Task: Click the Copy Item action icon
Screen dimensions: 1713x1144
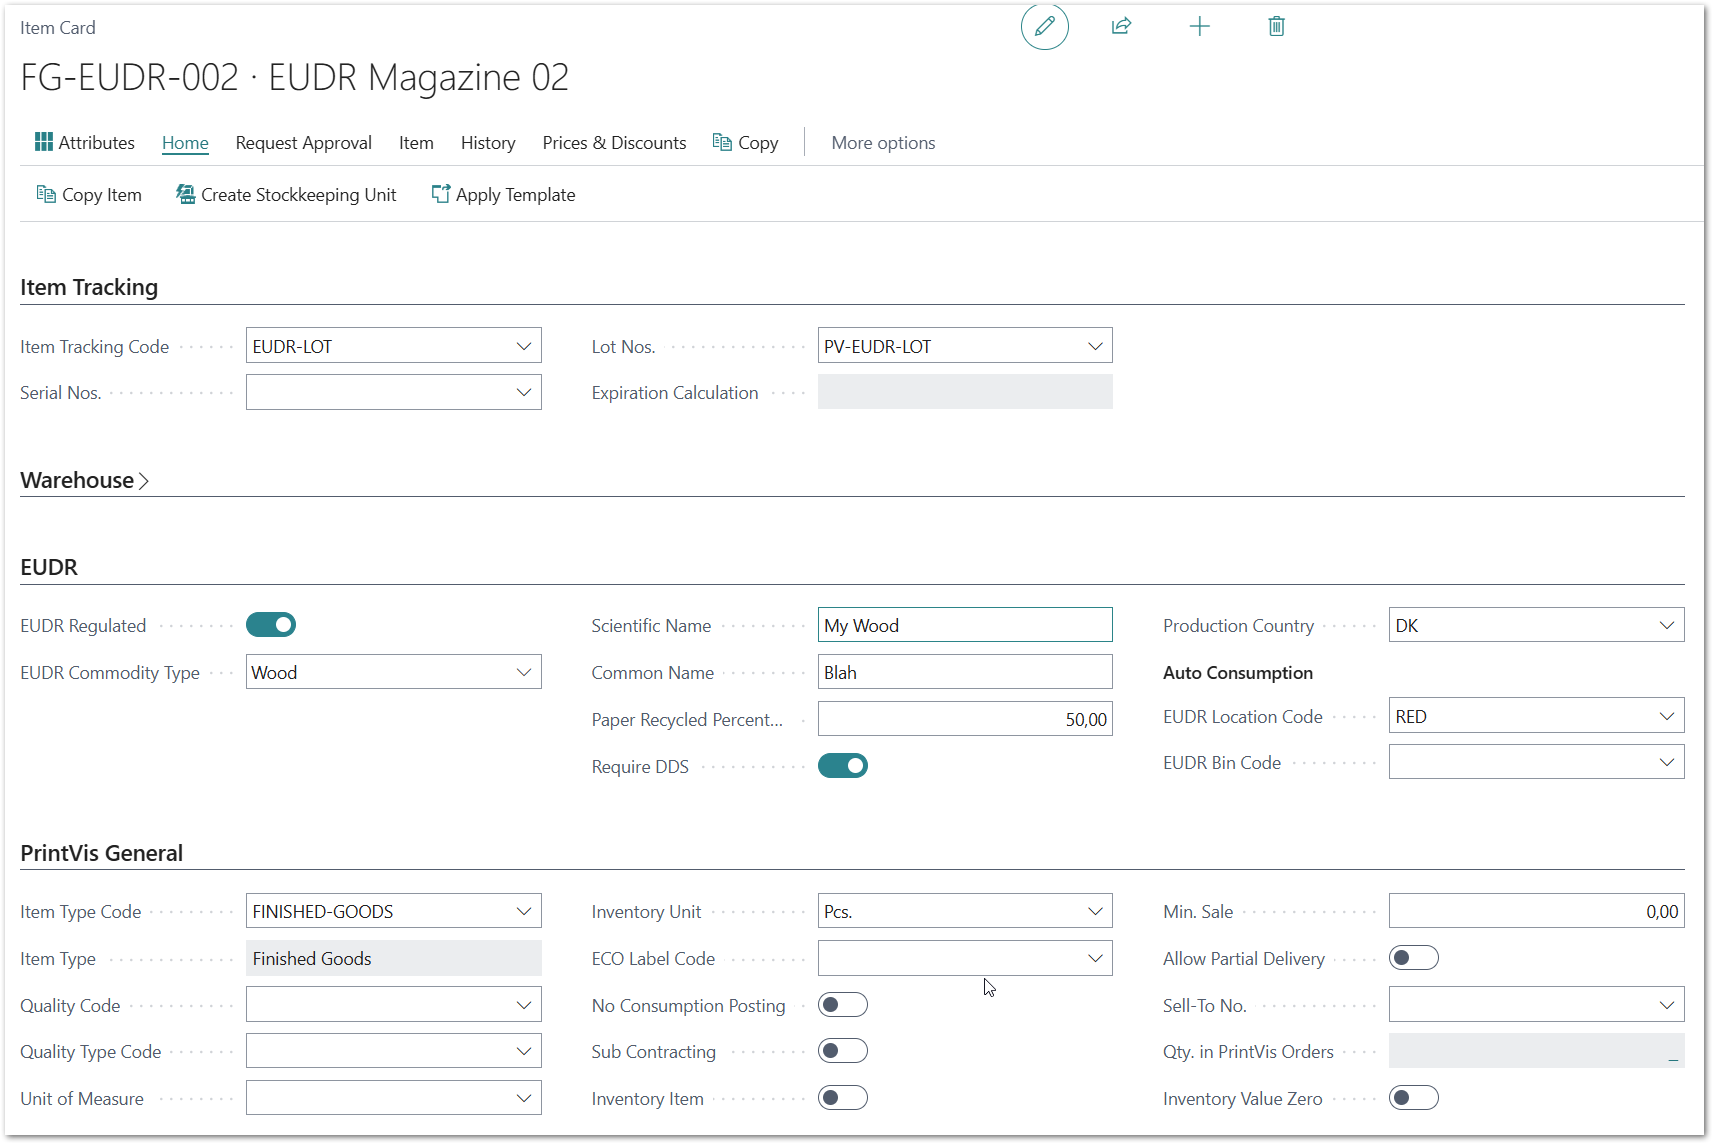Action: point(46,194)
